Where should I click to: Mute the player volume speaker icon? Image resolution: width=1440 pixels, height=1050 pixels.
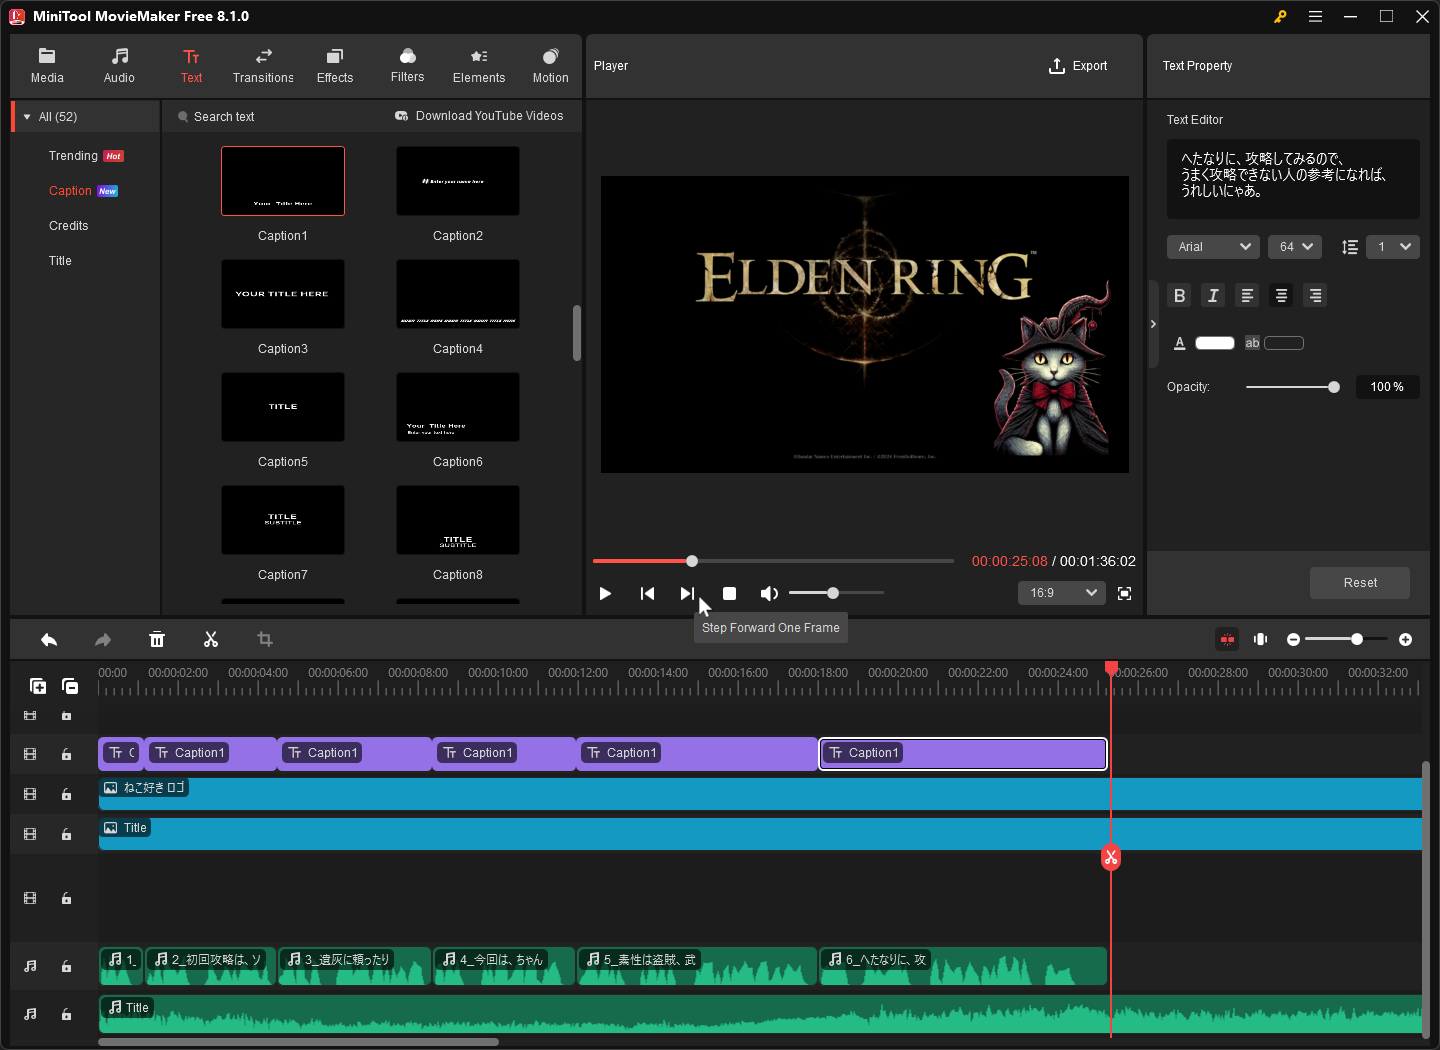(769, 594)
